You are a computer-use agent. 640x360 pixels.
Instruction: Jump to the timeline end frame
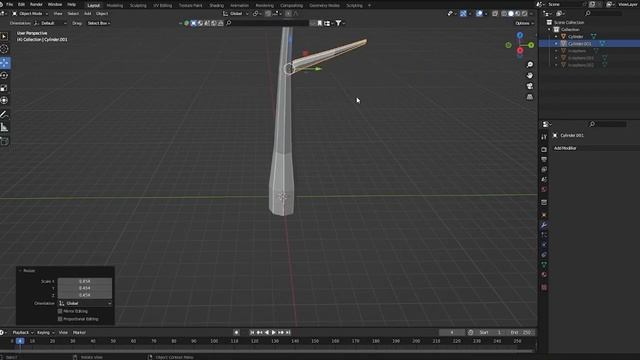point(288,333)
